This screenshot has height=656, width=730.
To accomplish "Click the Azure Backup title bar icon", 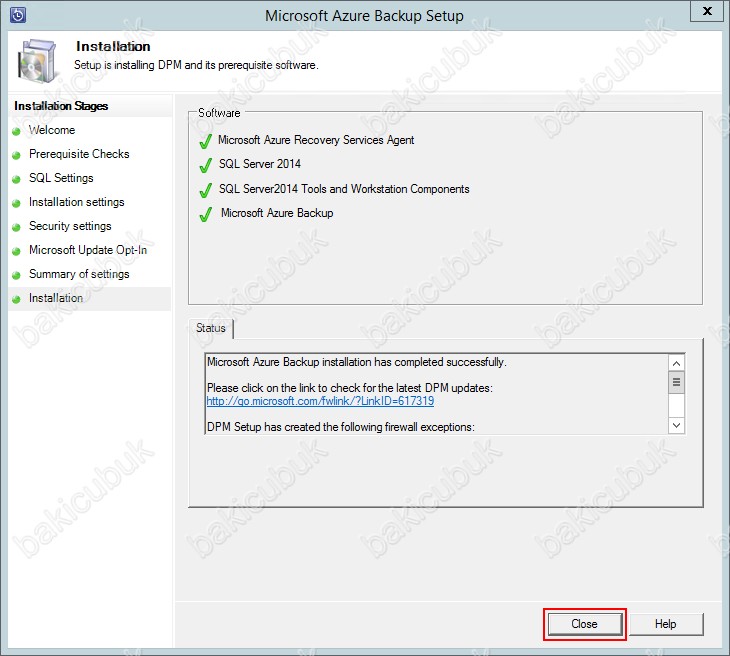I will [x=18, y=15].
